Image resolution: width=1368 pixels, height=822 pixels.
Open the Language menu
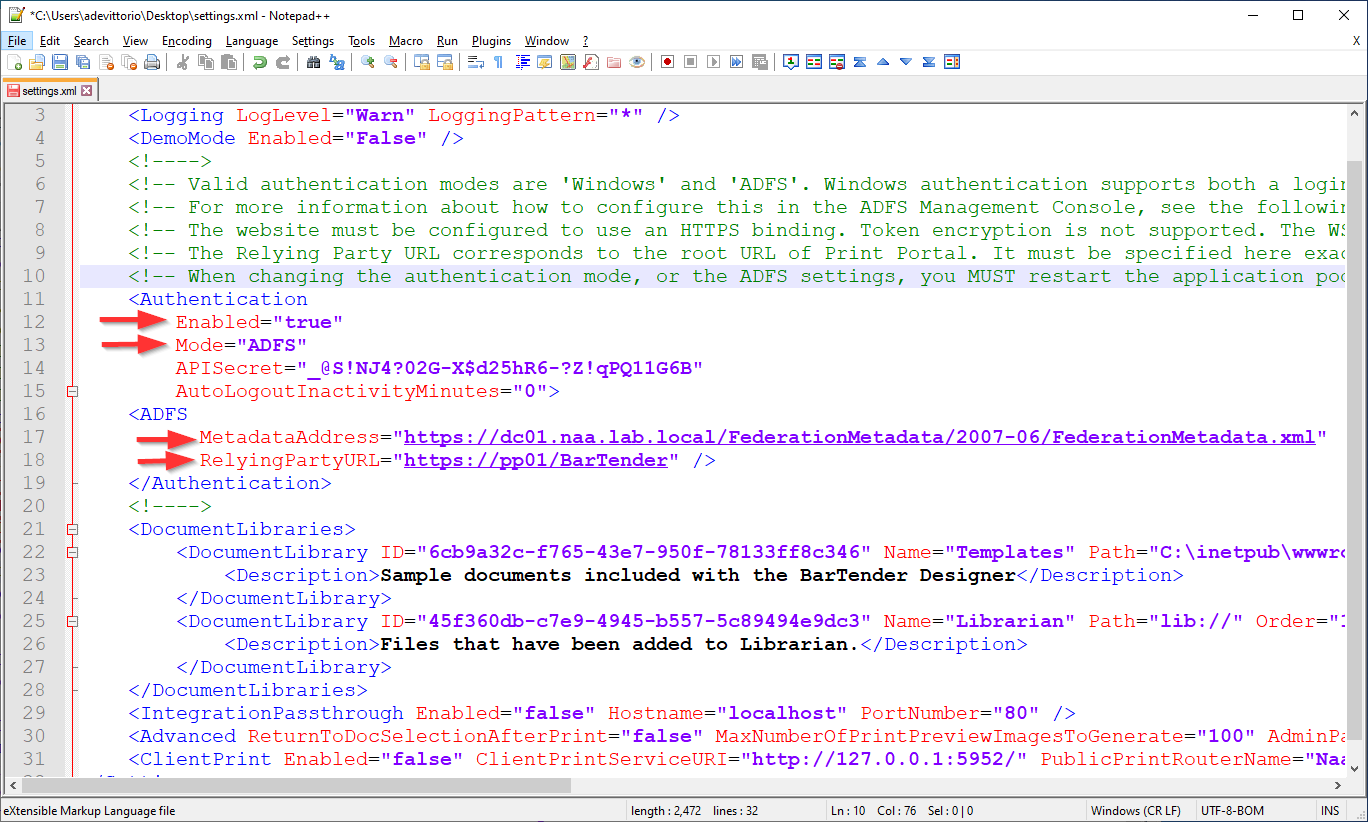252,41
